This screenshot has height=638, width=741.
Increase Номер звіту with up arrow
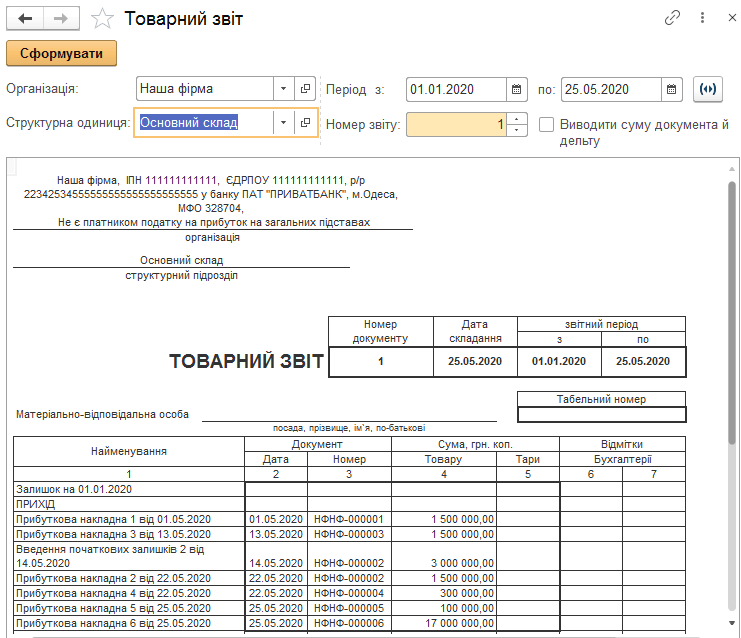[x=517, y=119]
